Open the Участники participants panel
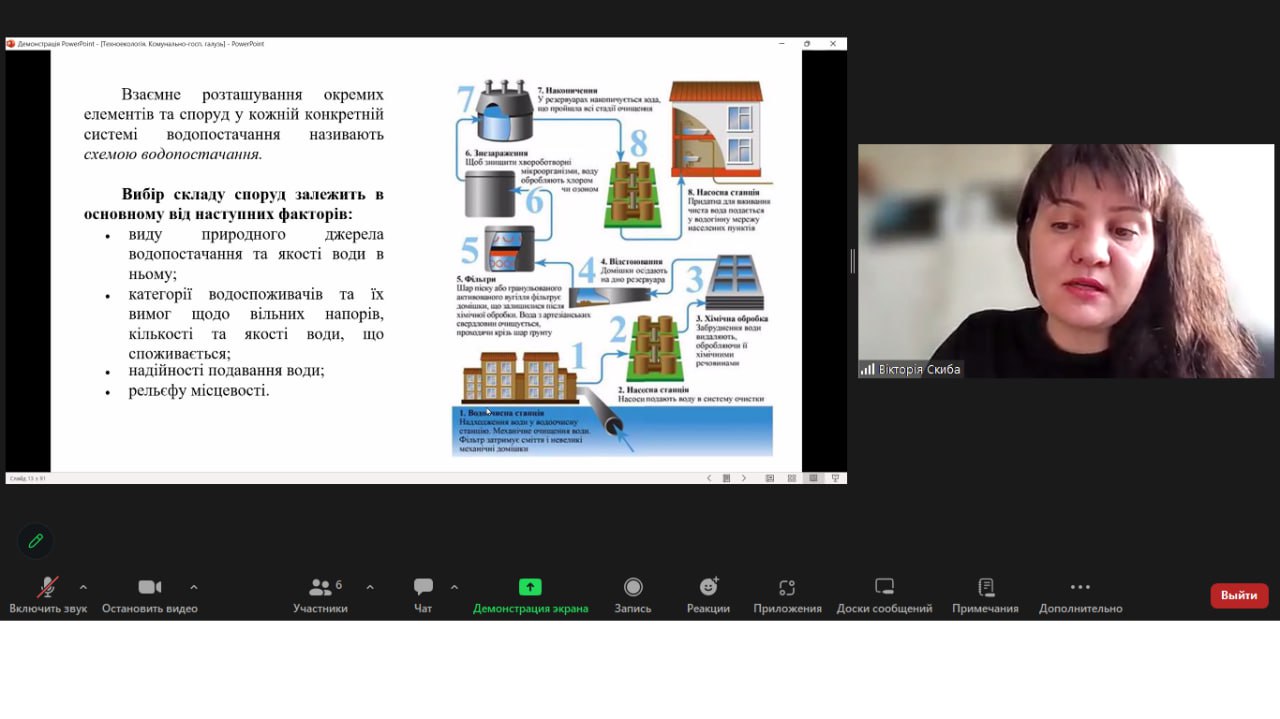This screenshot has height=719, width=1280. click(320, 595)
